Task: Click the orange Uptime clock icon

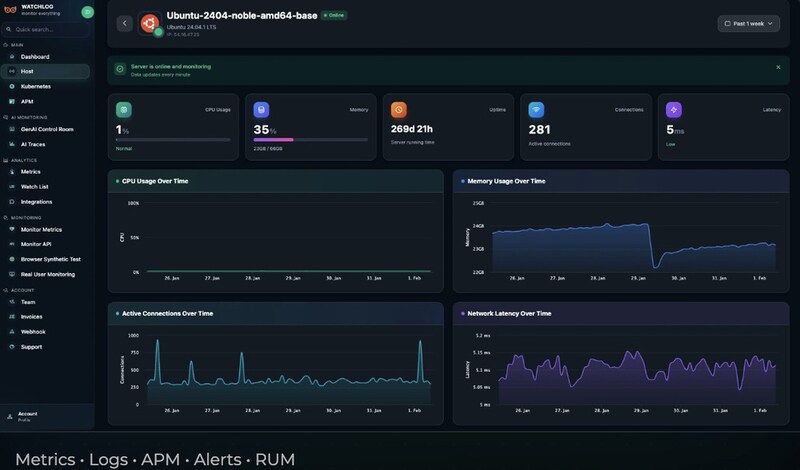Action: coord(398,110)
